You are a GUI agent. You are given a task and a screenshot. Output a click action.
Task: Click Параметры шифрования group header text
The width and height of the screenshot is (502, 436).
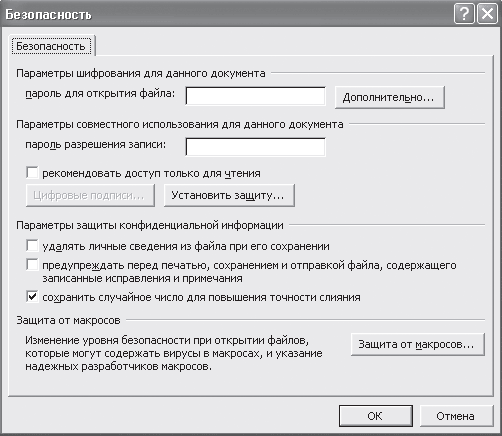click(141, 73)
